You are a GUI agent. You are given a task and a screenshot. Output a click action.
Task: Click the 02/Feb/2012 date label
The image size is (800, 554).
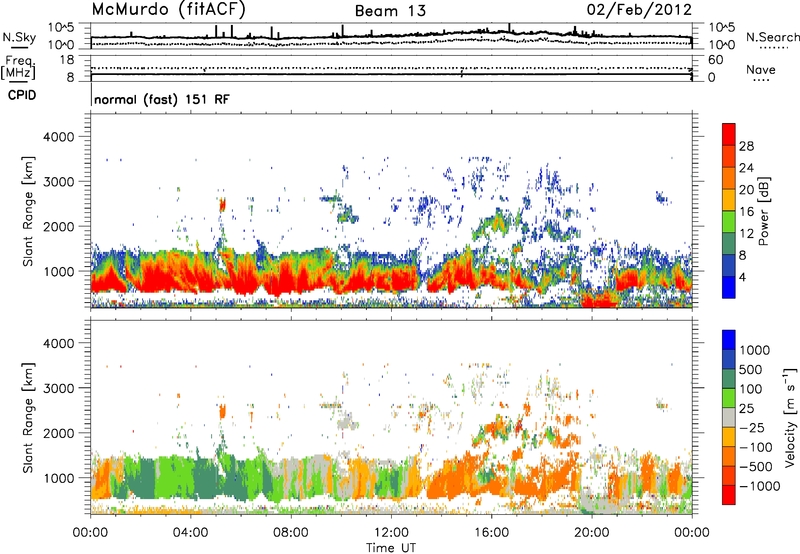[x=639, y=10]
